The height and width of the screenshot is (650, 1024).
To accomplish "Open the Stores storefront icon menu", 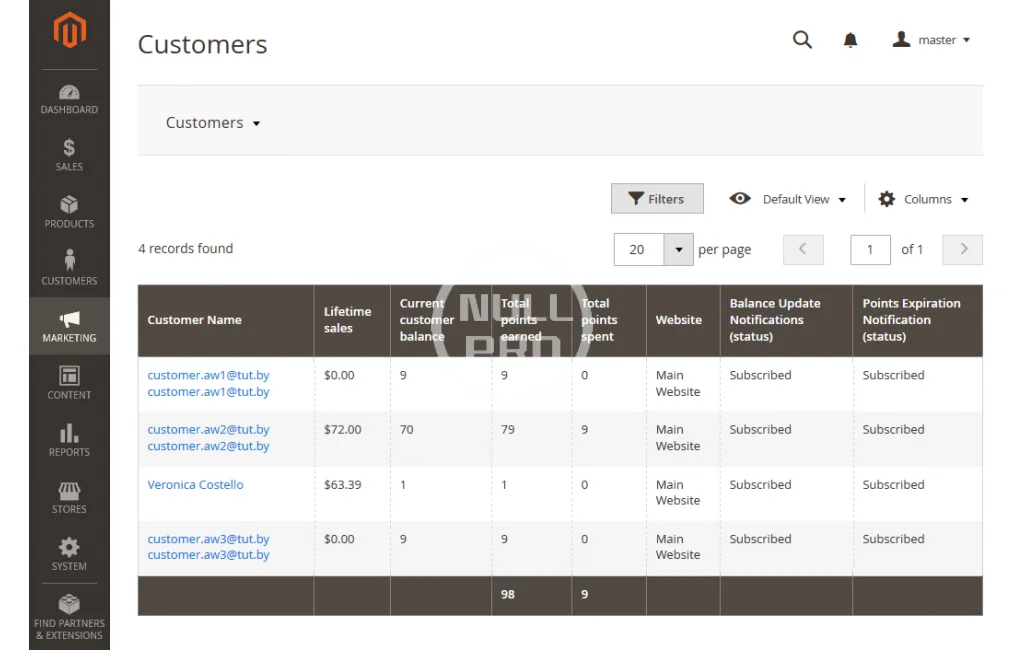I will [69, 497].
